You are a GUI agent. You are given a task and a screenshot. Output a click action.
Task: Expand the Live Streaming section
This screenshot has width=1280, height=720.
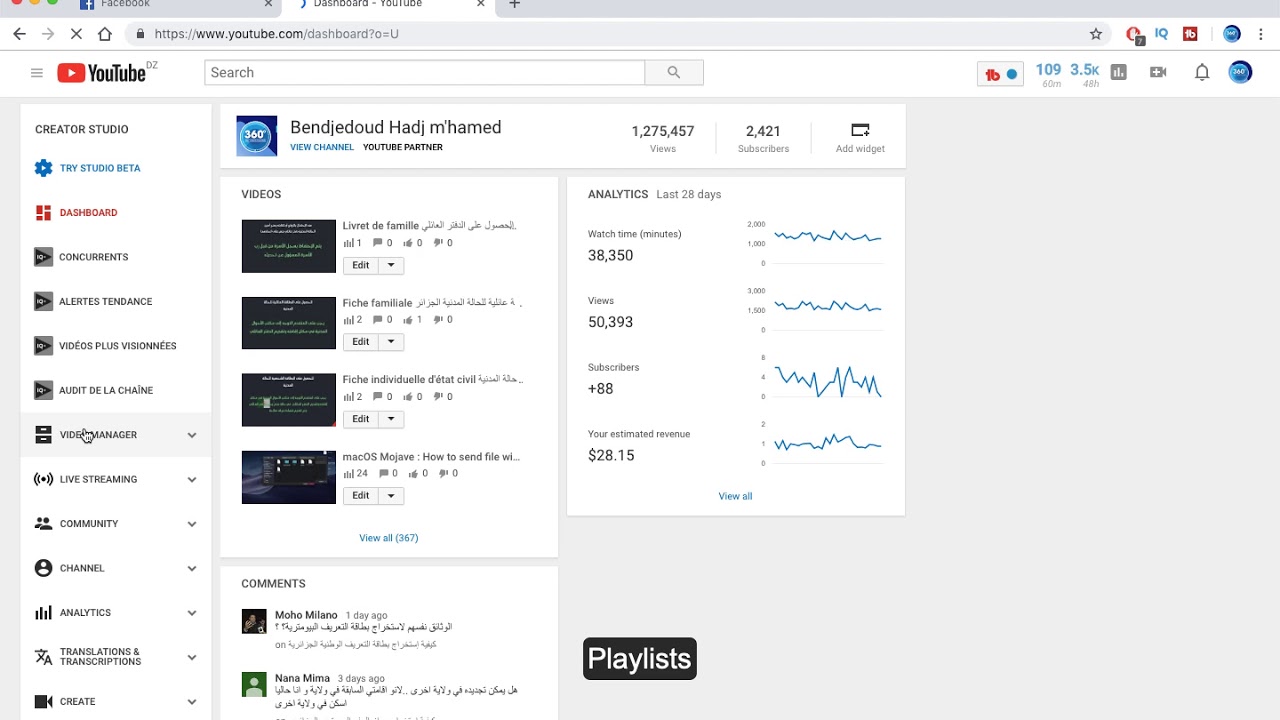pyautogui.click(x=191, y=479)
